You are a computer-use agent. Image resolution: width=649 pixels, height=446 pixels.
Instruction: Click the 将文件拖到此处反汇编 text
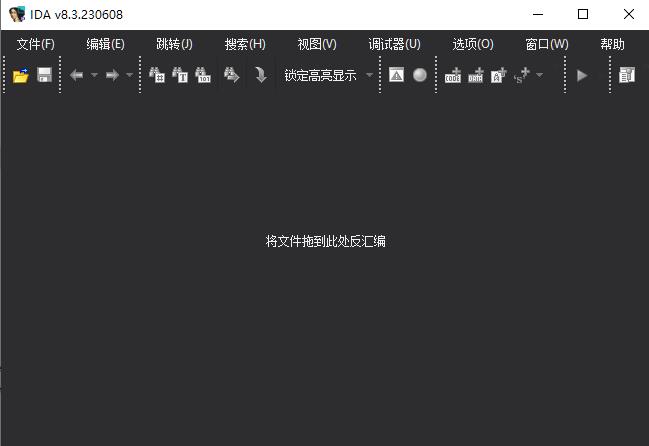325,241
